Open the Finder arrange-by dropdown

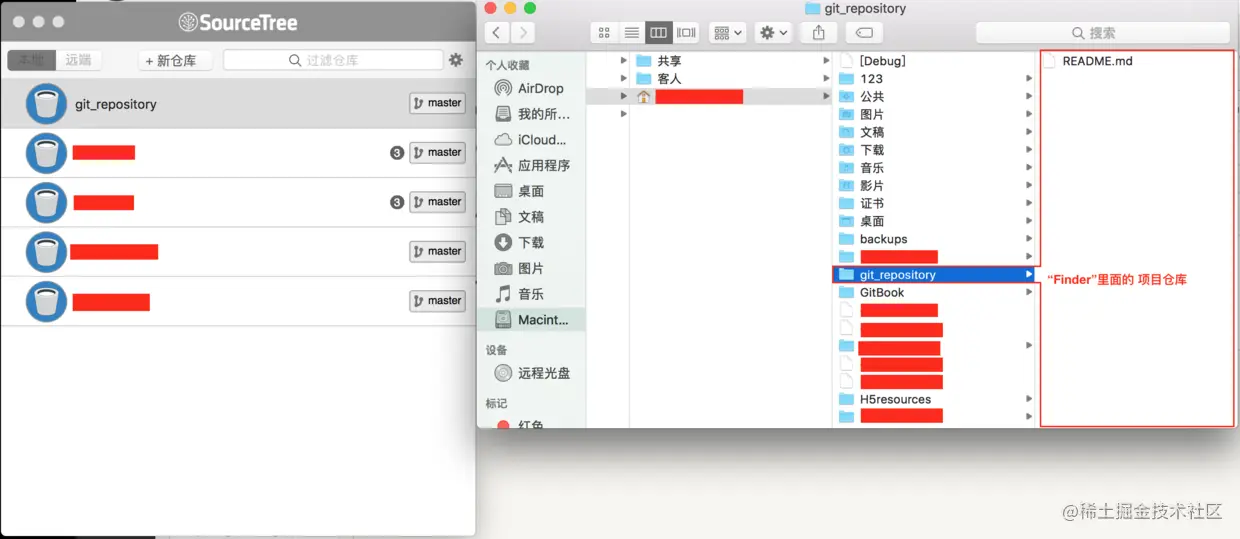tap(727, 33)
